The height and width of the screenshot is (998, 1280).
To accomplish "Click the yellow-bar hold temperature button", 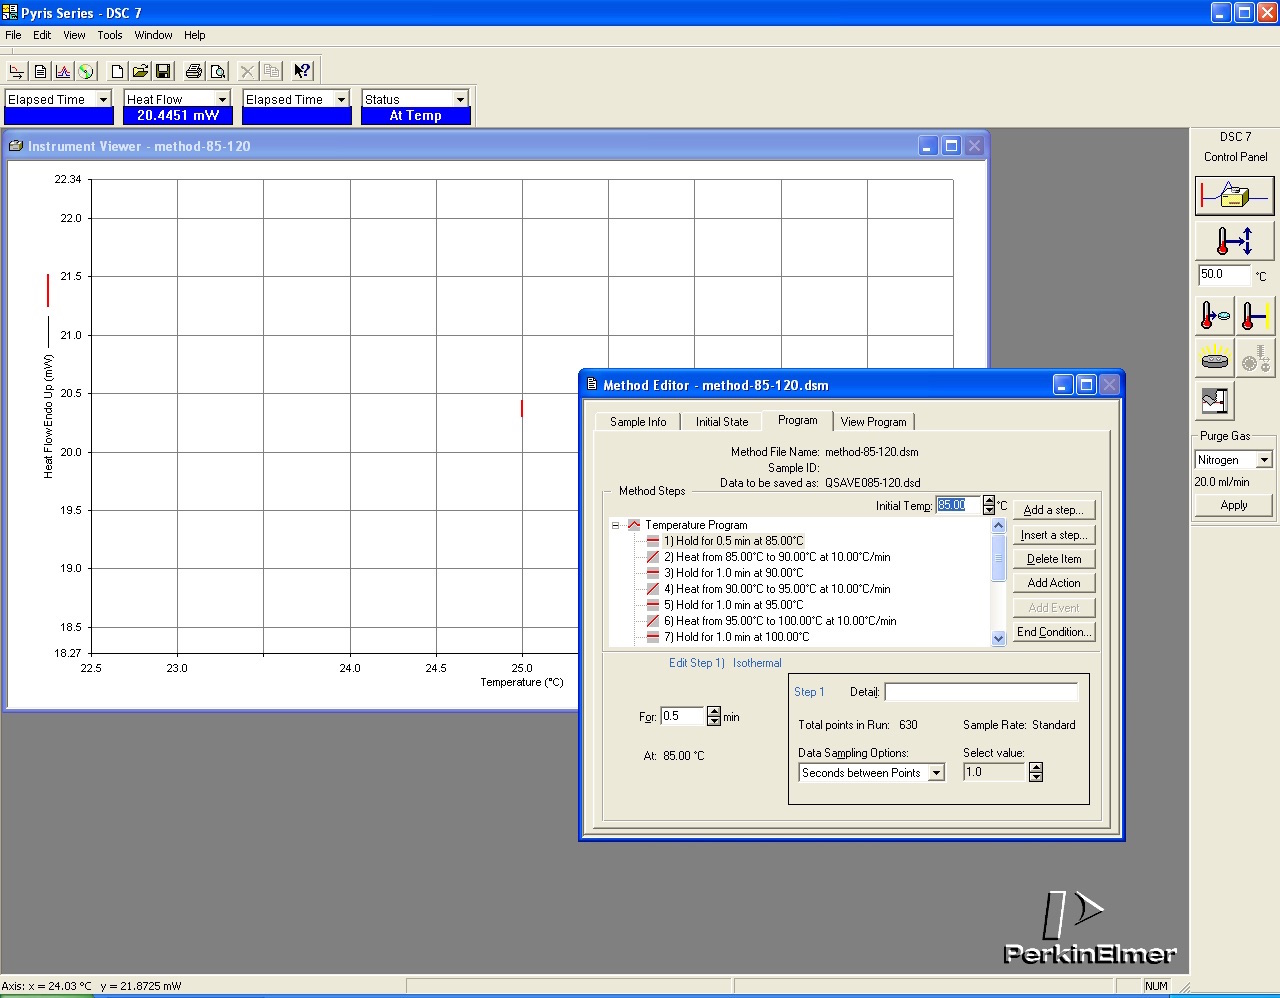I will tap(1255, 316).
